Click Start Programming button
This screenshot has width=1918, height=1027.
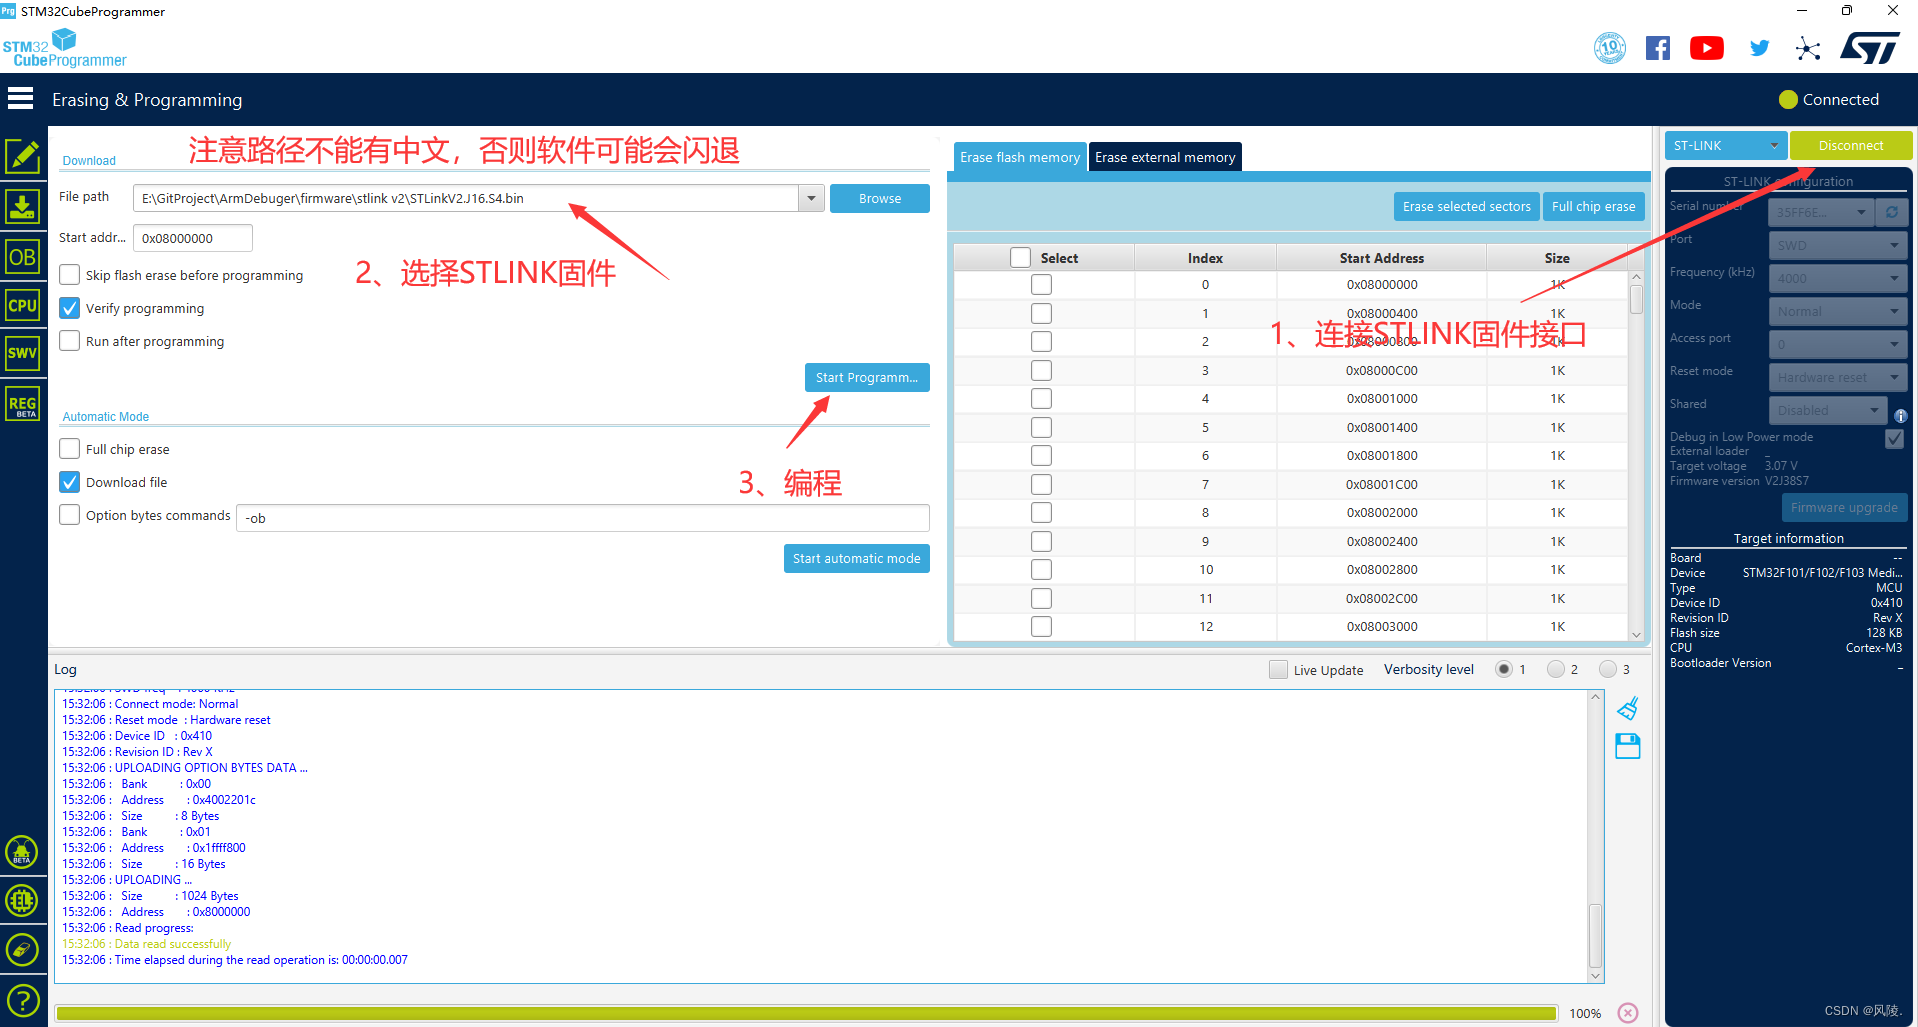pos(867,377)
